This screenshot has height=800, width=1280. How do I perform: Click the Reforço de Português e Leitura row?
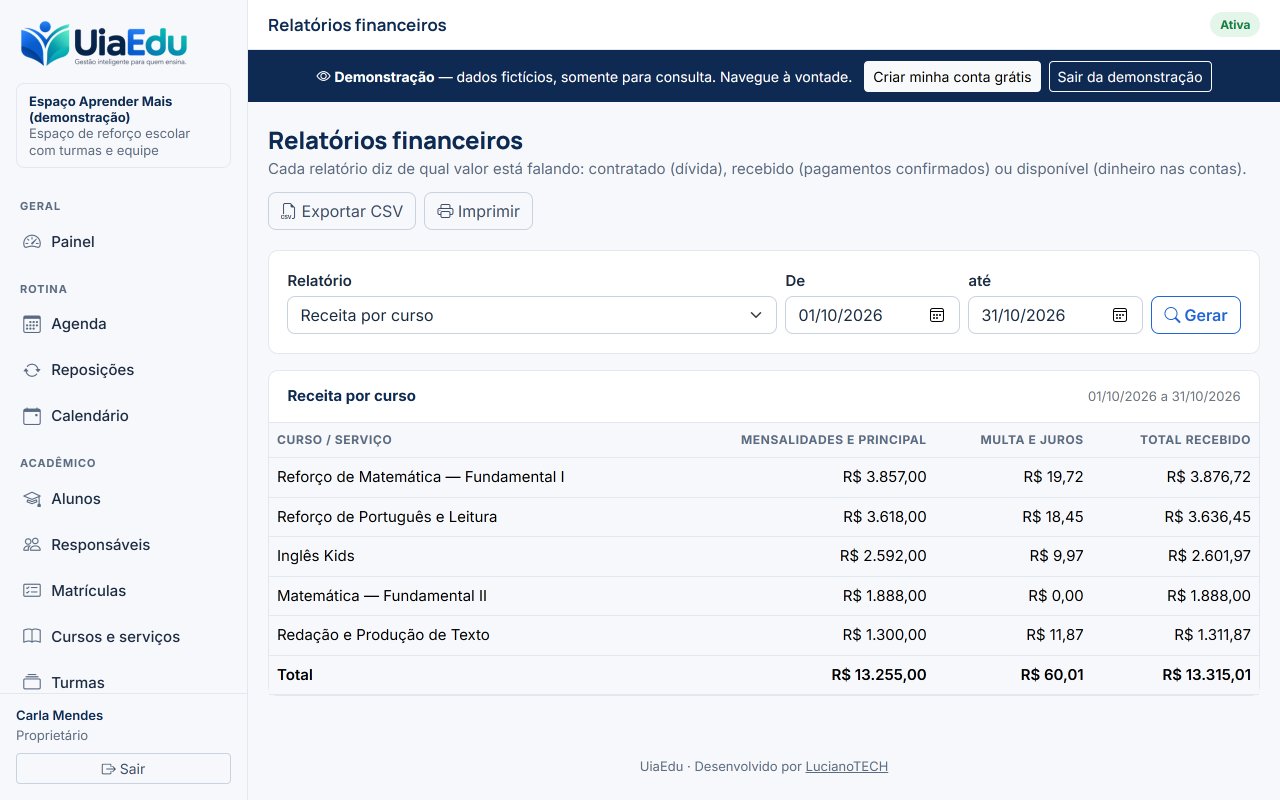coord(764,517)
